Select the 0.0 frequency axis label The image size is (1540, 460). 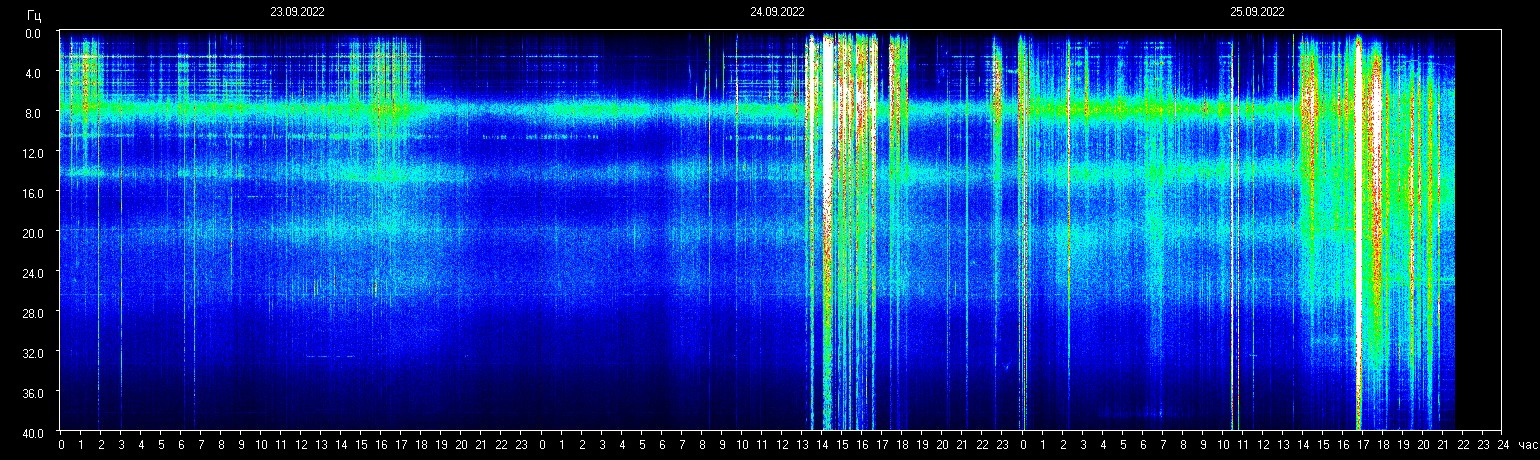pos(34,33)
